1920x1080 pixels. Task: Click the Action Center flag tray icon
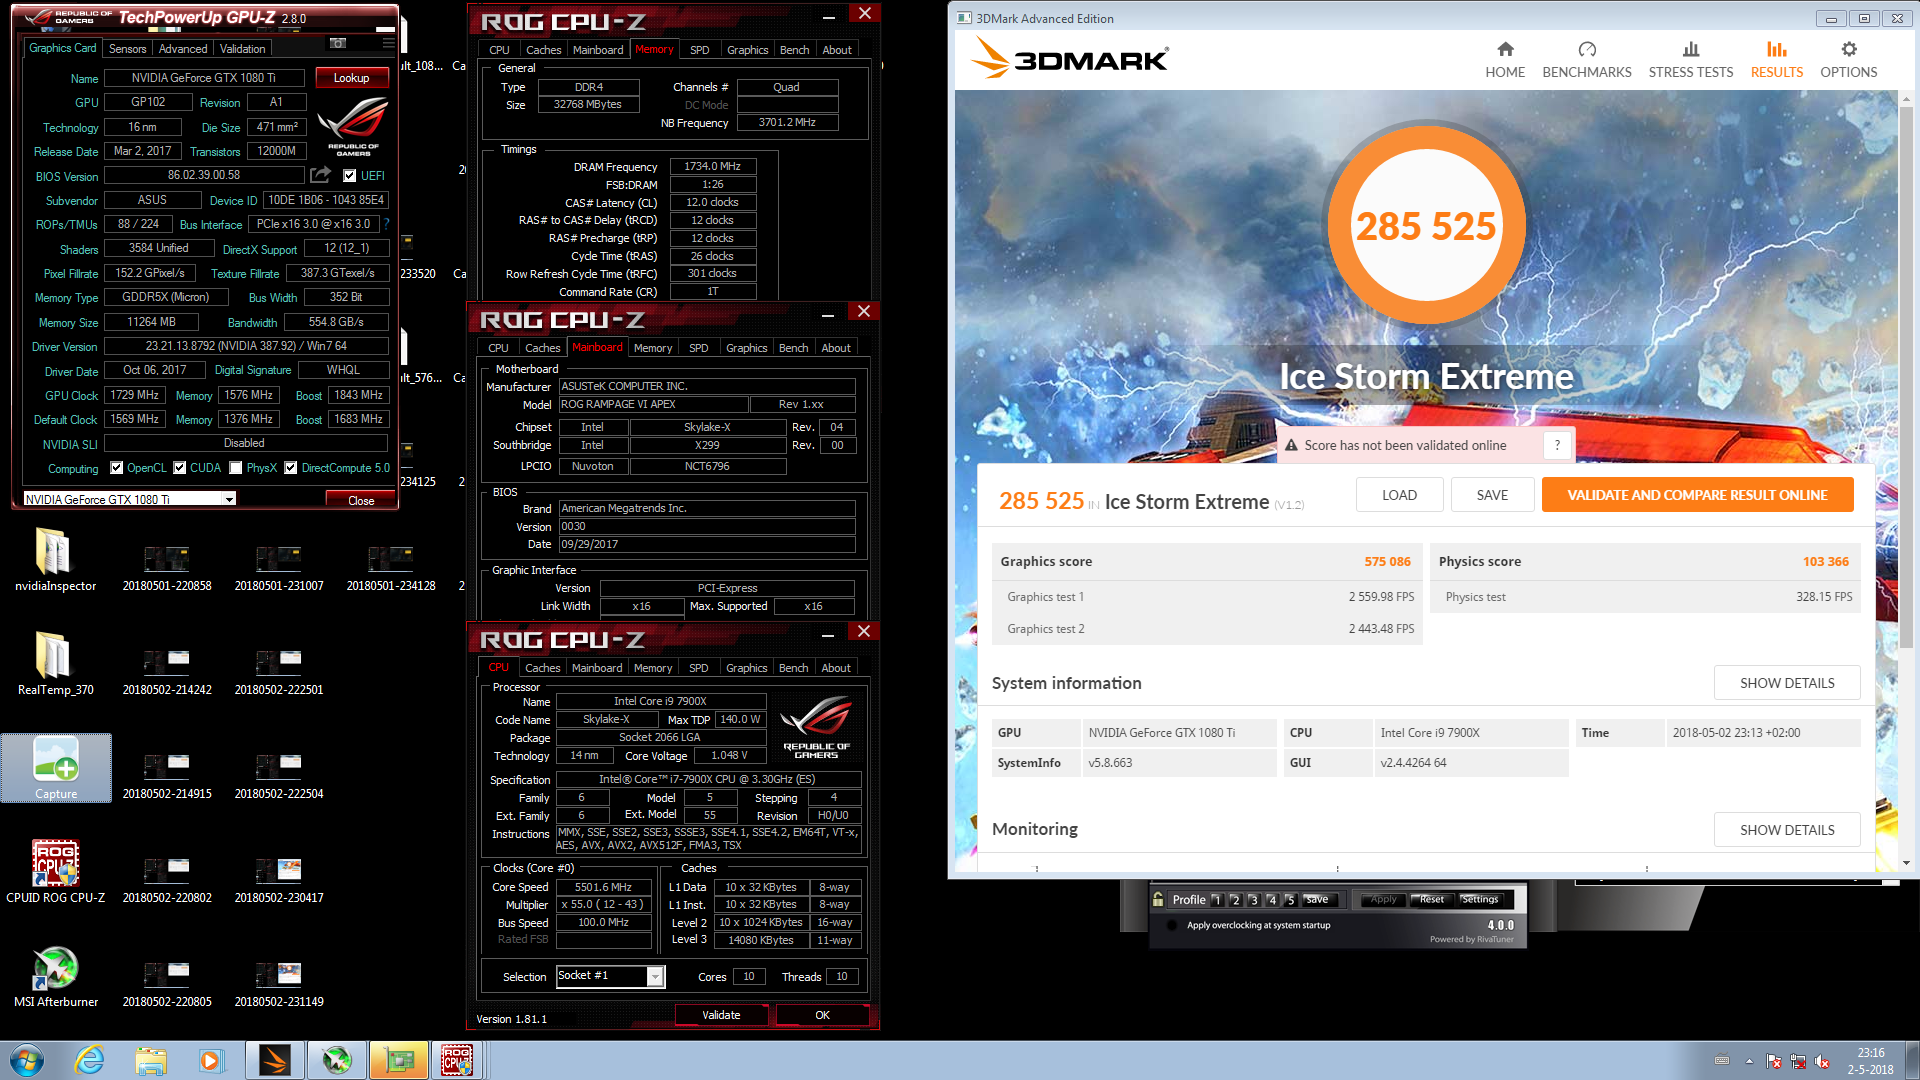1774,1061
